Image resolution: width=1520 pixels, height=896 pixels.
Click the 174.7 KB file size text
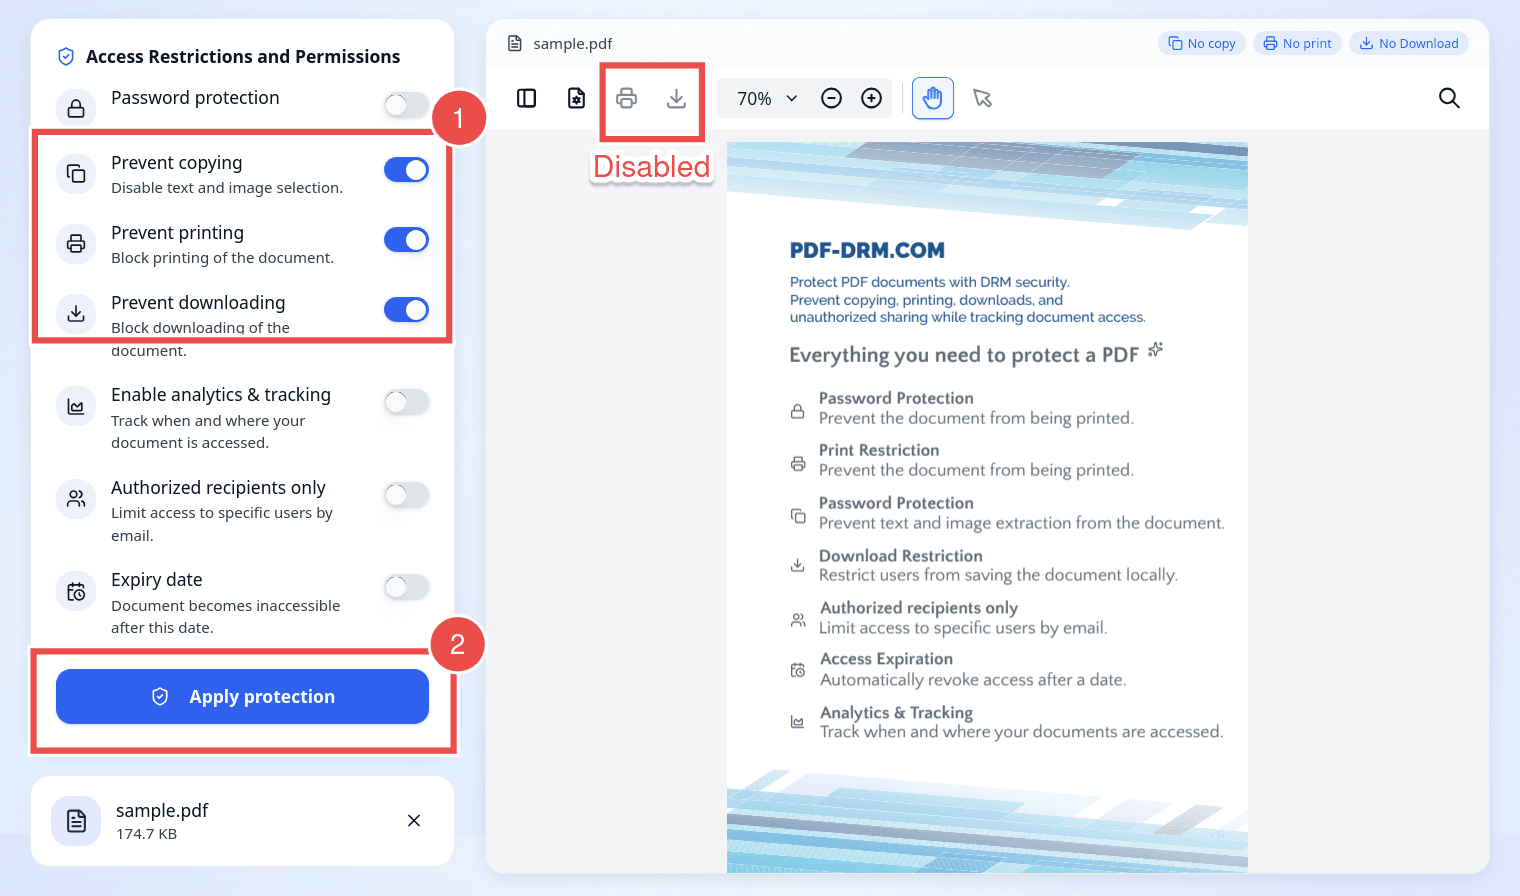coord(146,834)
